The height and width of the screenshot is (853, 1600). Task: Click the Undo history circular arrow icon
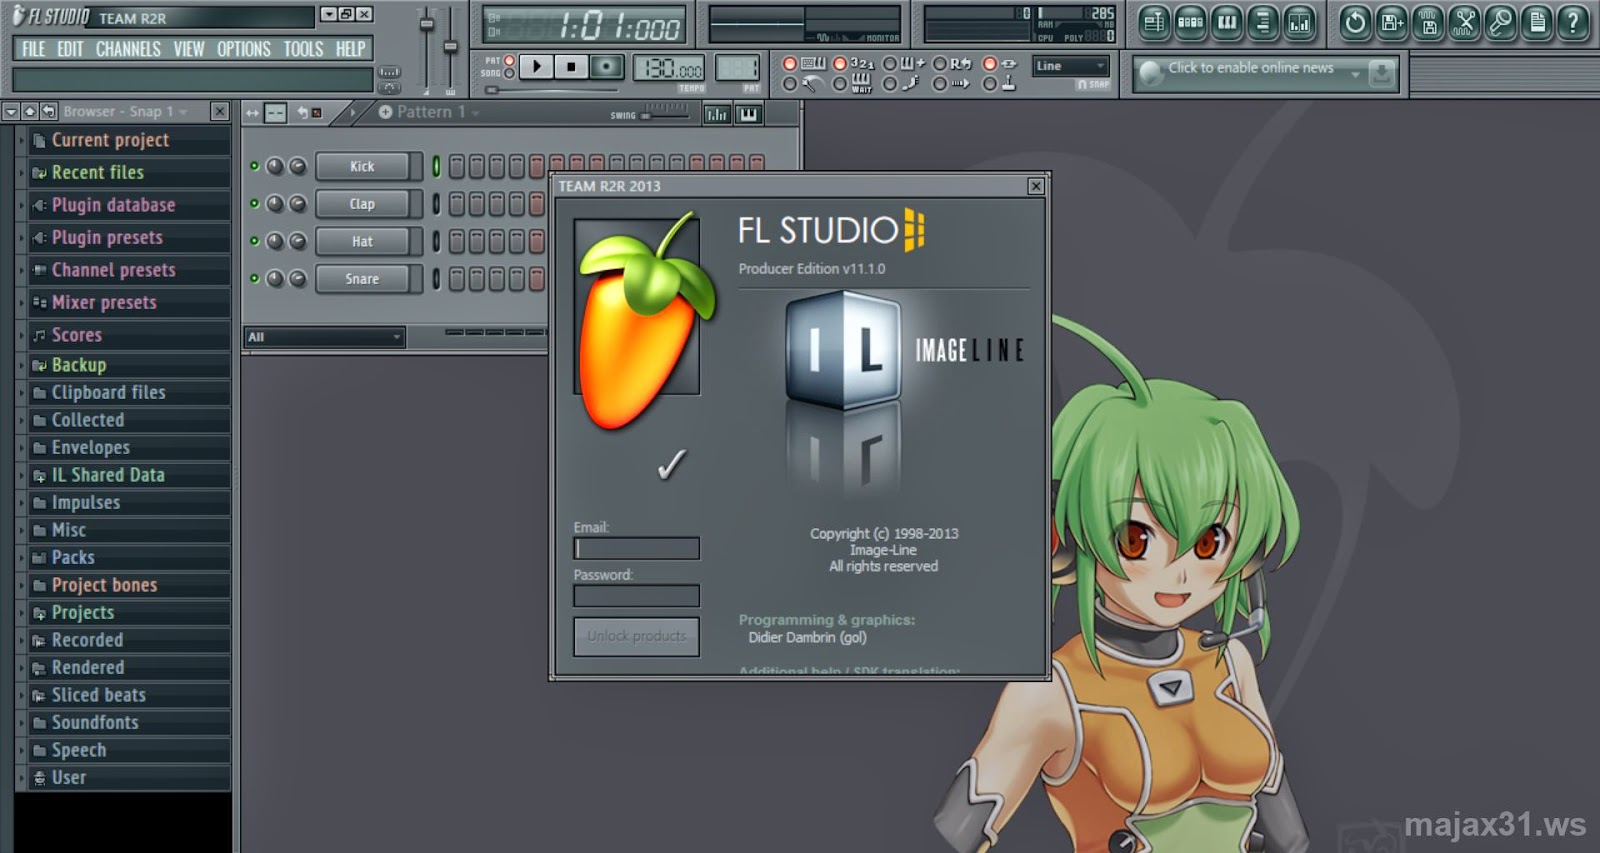[1355, 22]
